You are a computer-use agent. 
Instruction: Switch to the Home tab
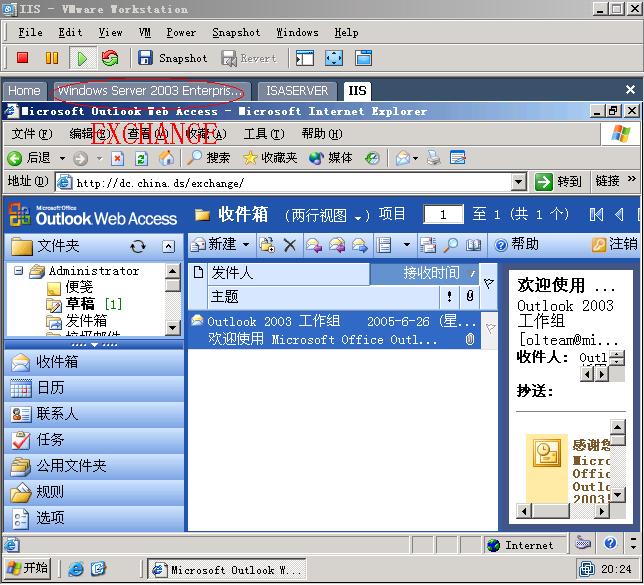[x=24, y=90]
